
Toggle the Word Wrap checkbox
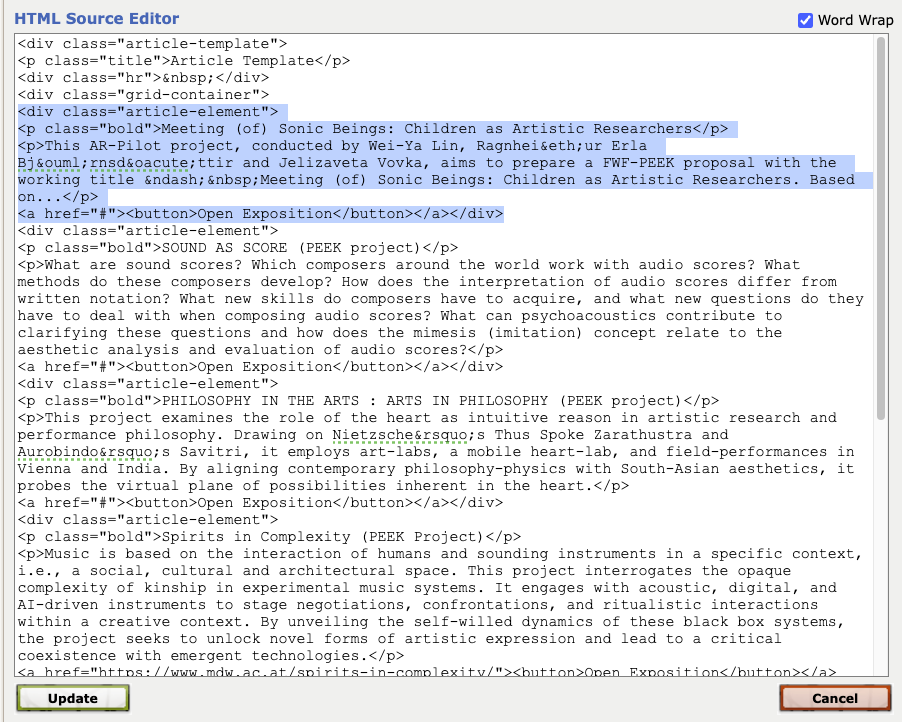[805, 20]
